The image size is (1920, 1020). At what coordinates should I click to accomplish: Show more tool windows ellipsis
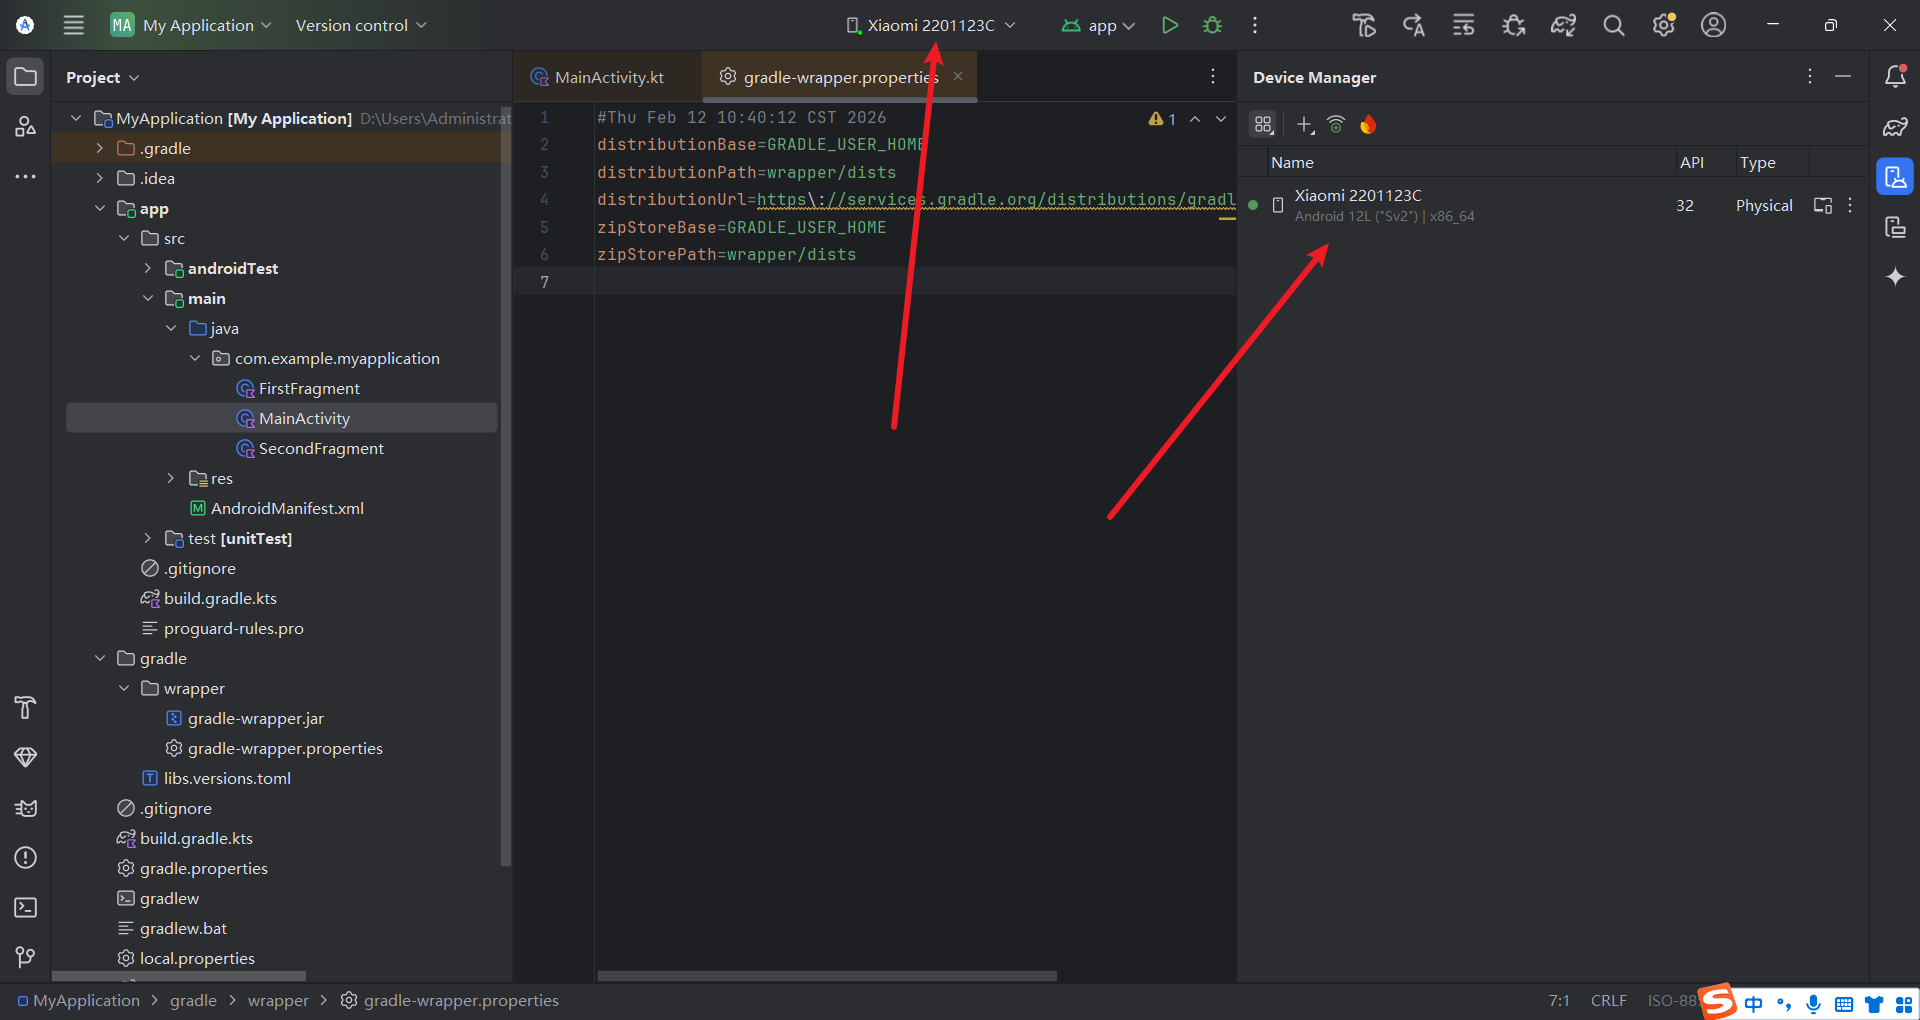(x=26, y=177)
